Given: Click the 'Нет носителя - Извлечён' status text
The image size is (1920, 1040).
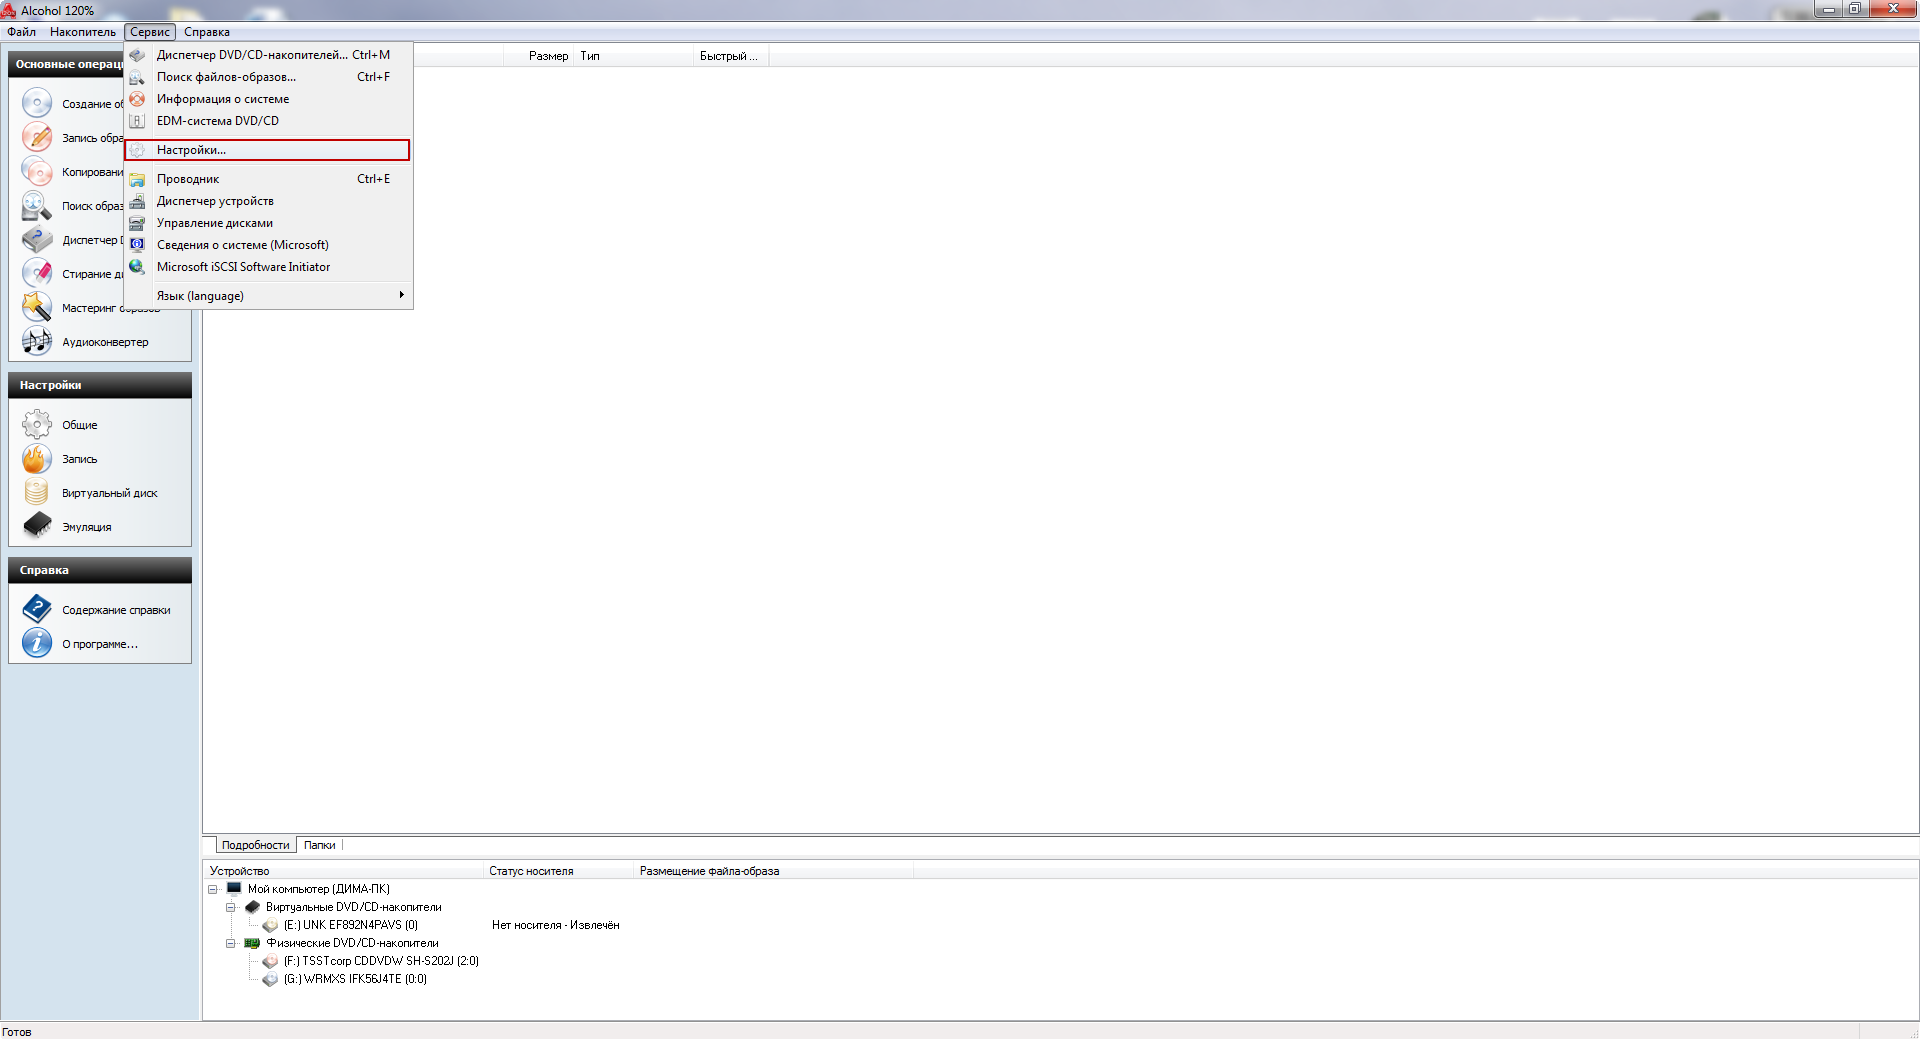Looking at the screenshot, I should coord(556,925).
